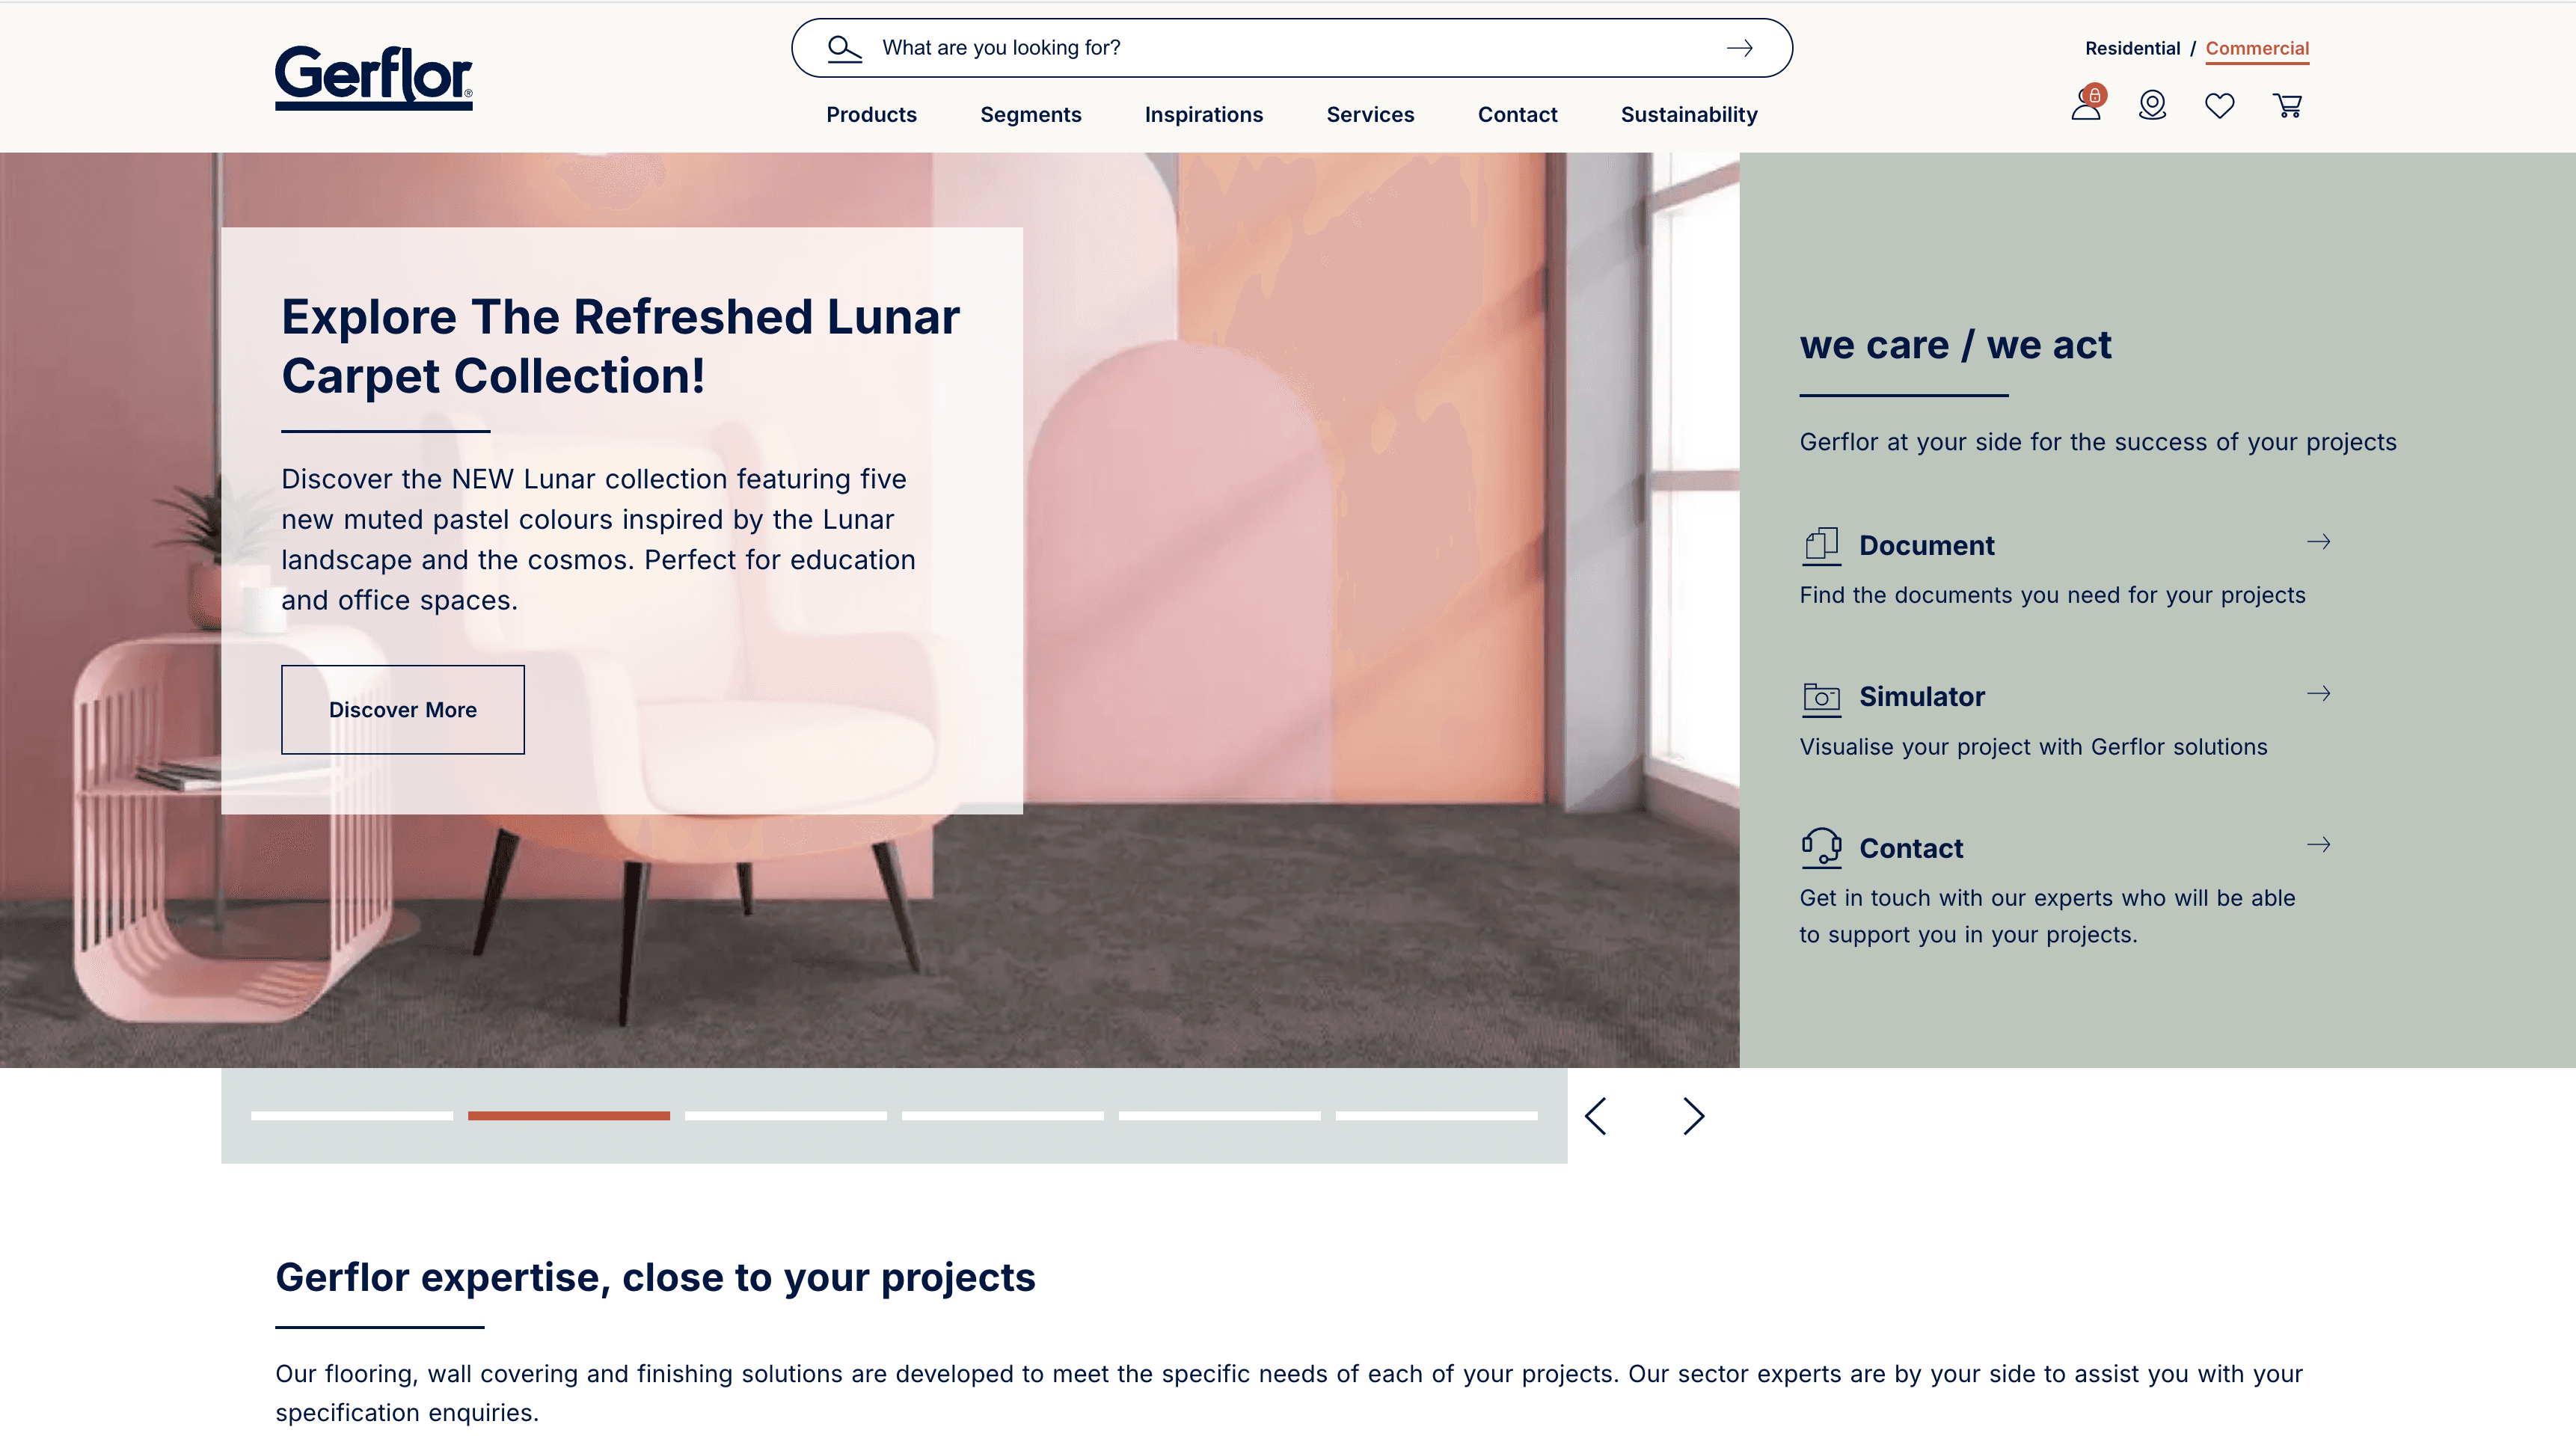The width and height of the screenshot is (2576, 1436).
Task: Click 'Visualise your project with Gerflor solutions'
Action: (x=2033, y=747)
